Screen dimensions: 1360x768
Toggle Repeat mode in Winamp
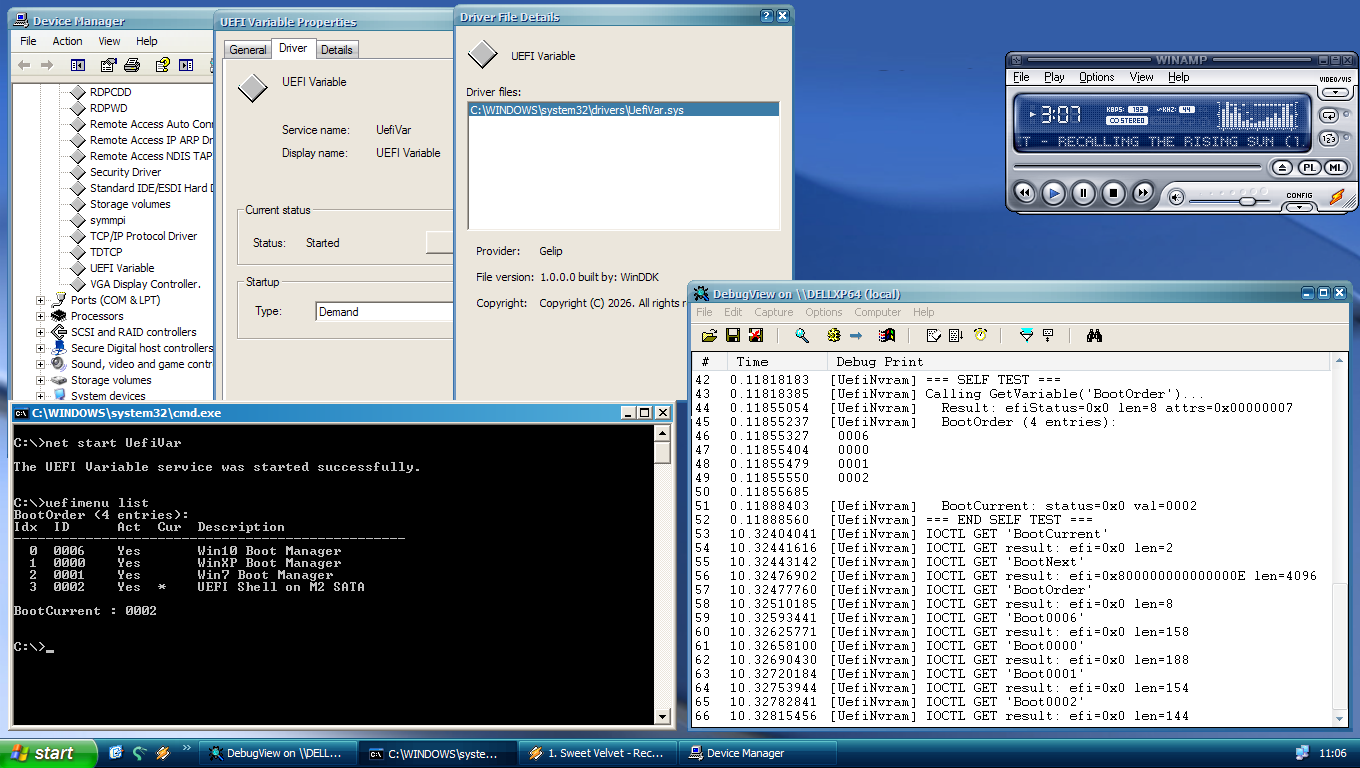(x=1330, y=115)
